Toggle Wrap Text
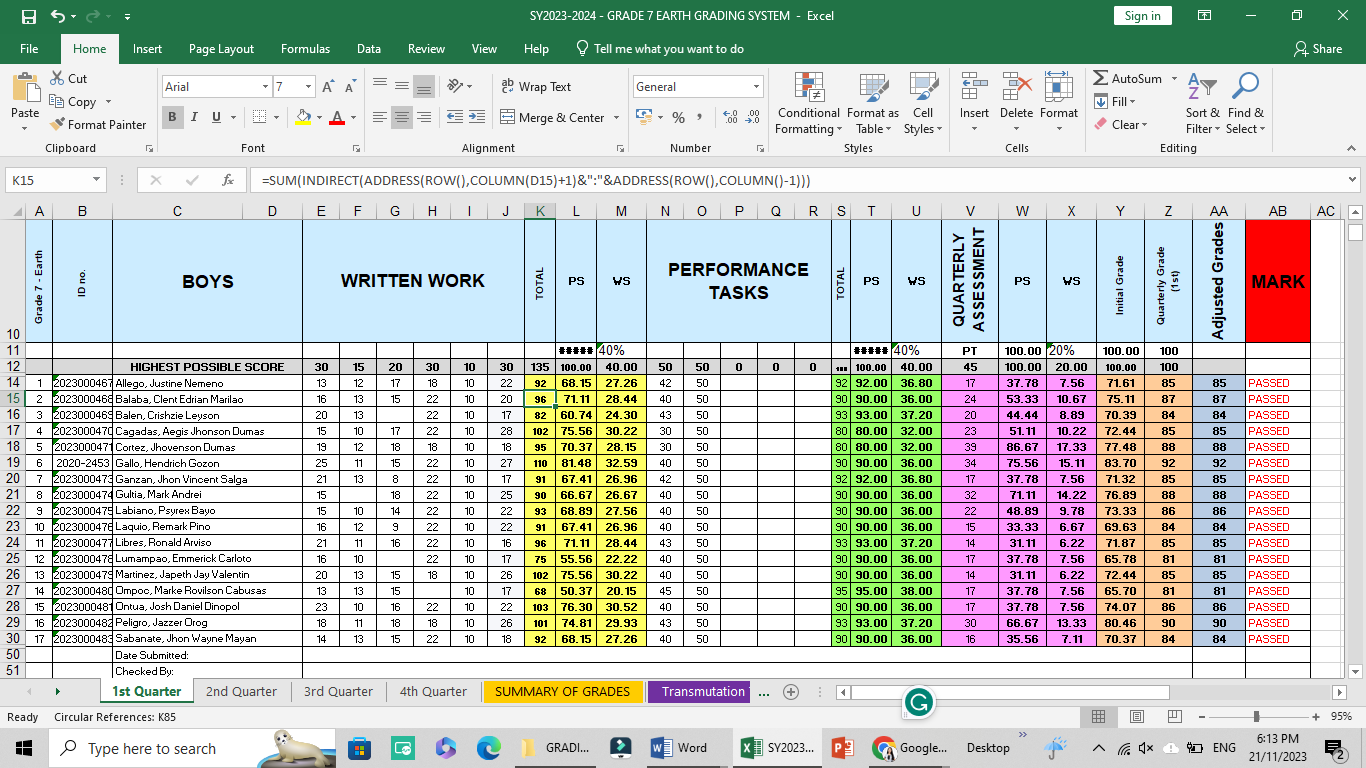Viewport: 1366px width, 768px height. click(536, 87)
